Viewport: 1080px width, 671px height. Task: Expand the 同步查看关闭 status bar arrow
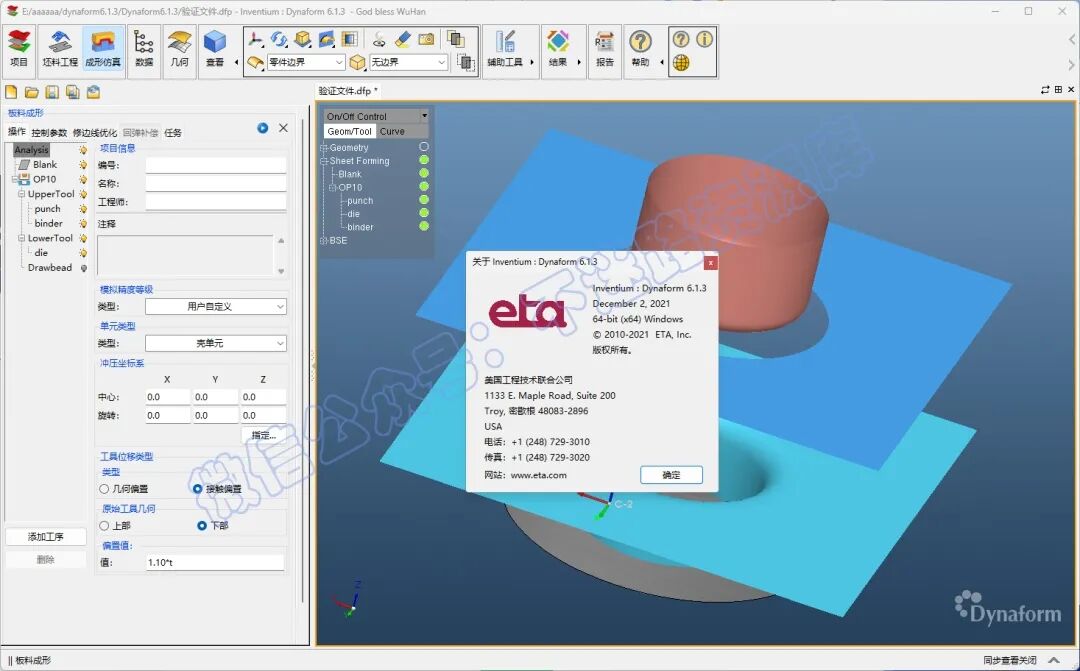click(1053, 660)
